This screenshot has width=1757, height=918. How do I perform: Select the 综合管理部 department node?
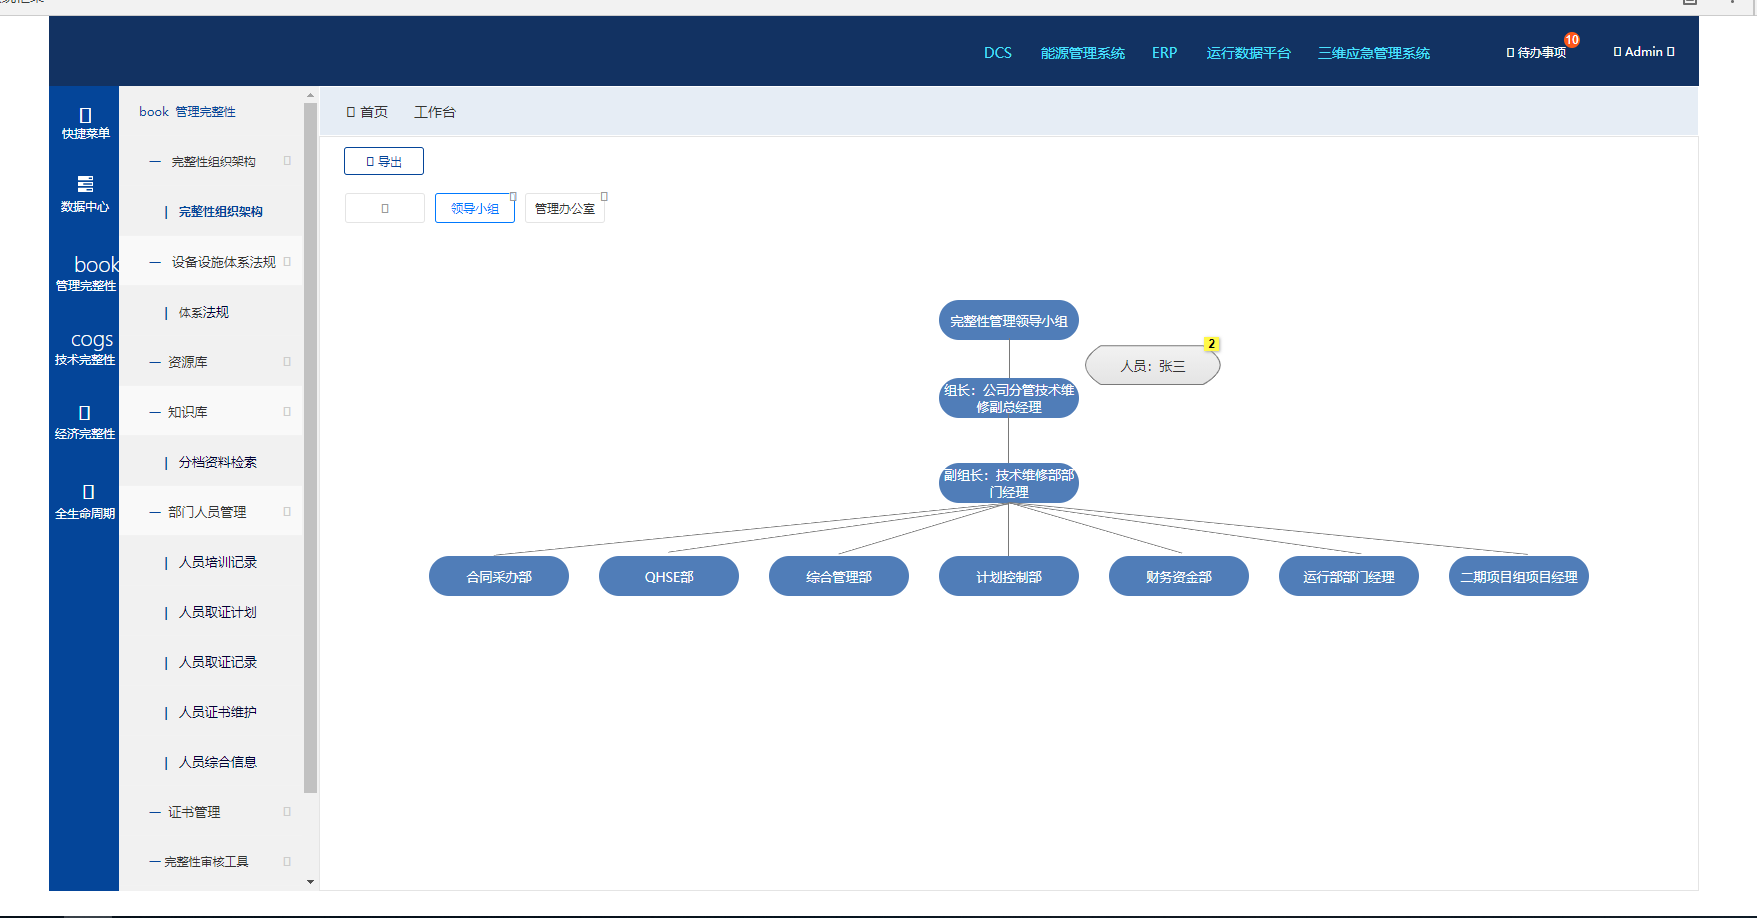839,577
